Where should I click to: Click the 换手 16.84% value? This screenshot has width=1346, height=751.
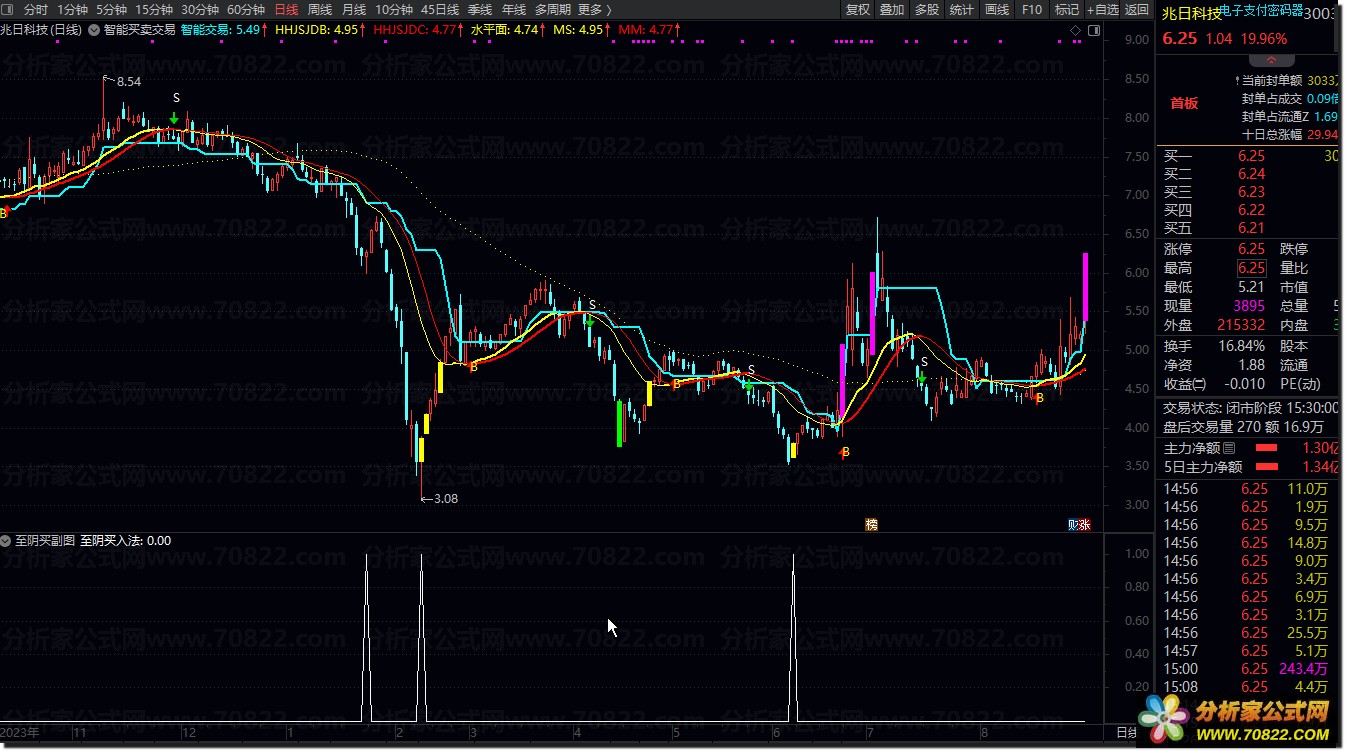1241,346
